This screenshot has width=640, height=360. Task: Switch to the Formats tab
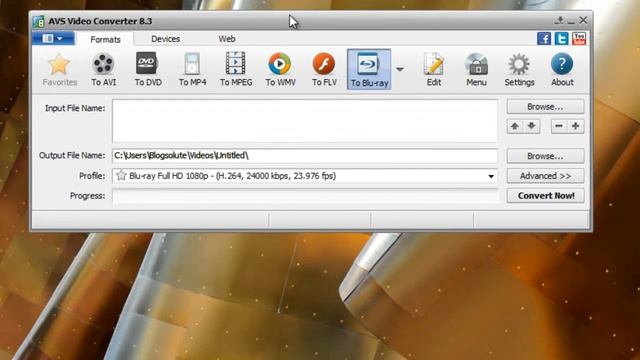(x=105, y=40)
